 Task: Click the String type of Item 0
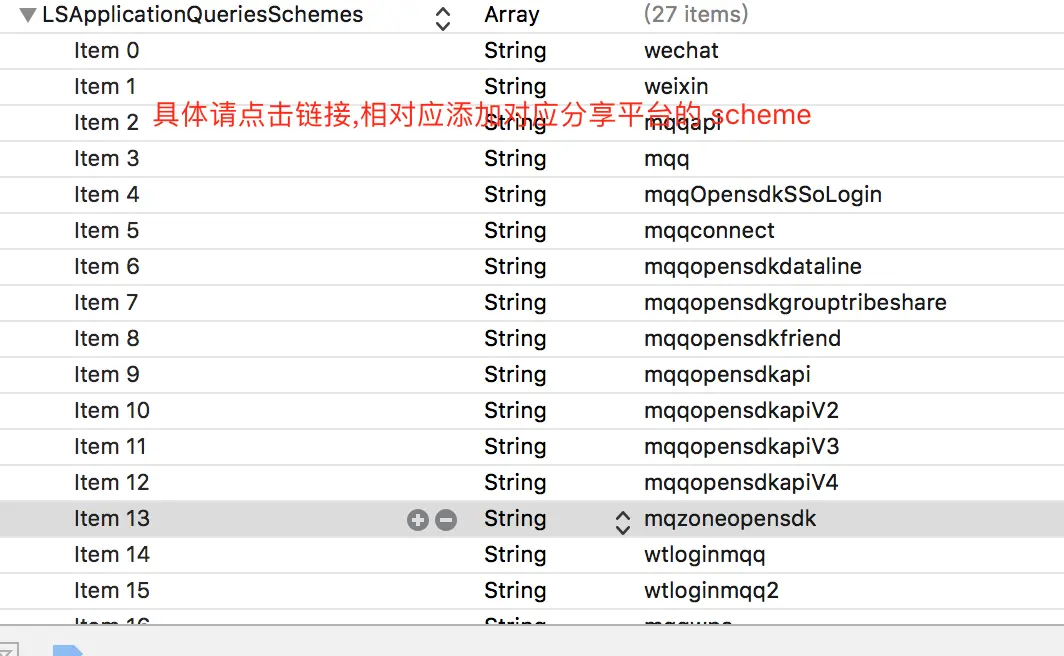[x=515, y=51]
